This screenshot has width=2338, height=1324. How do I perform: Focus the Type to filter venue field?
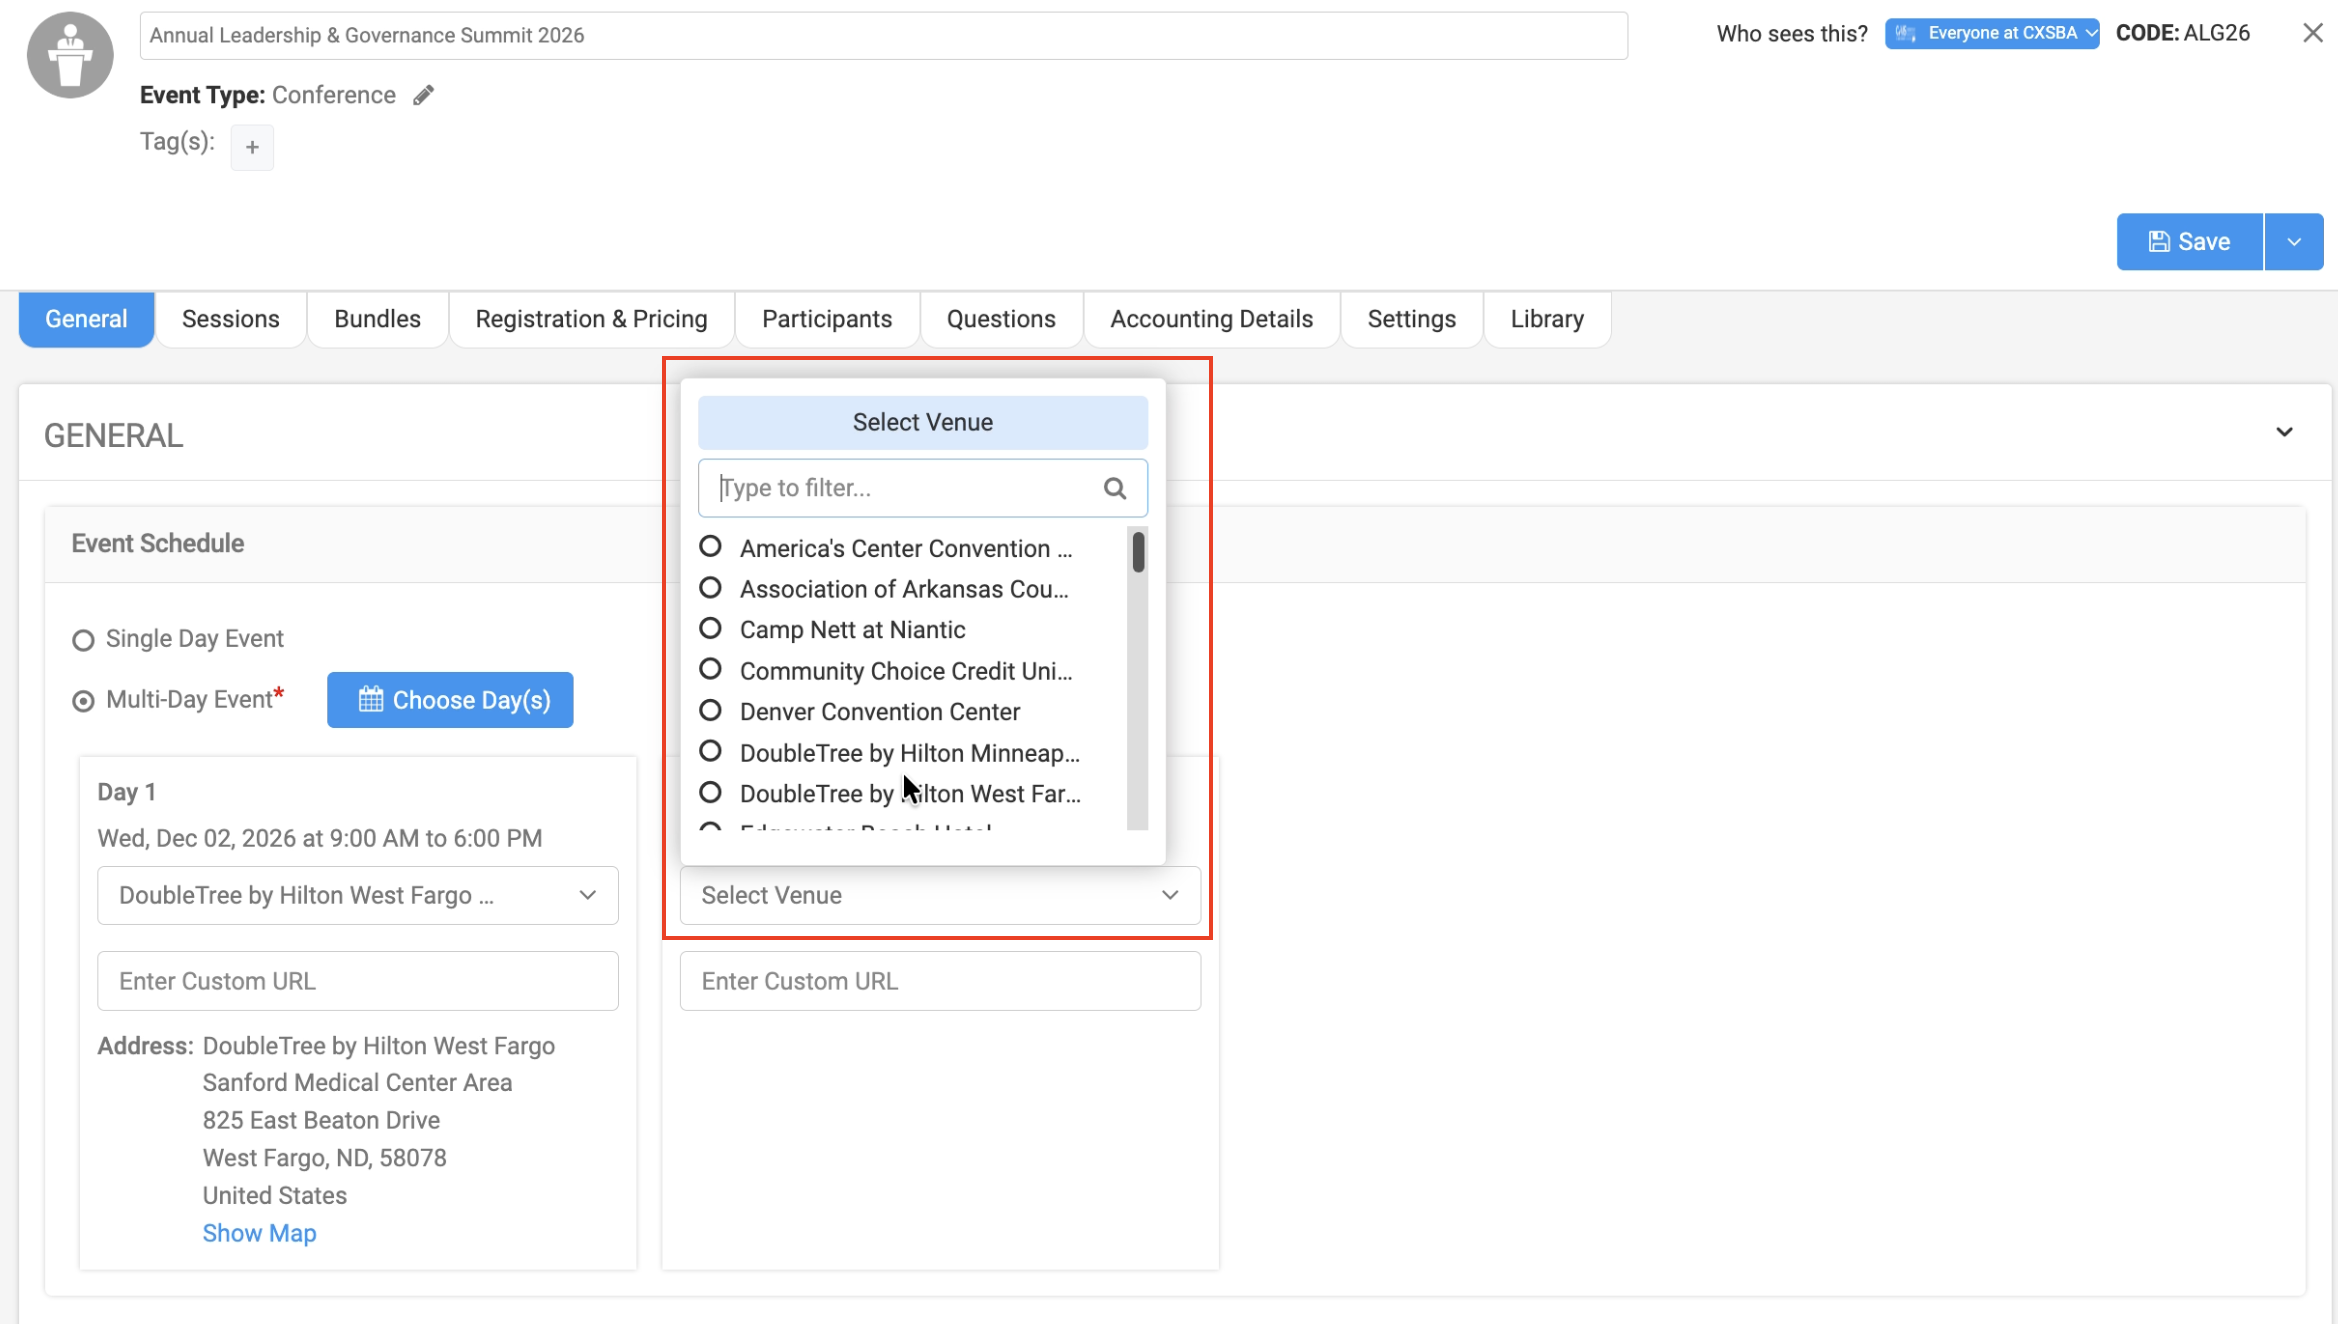pos(900,488)
